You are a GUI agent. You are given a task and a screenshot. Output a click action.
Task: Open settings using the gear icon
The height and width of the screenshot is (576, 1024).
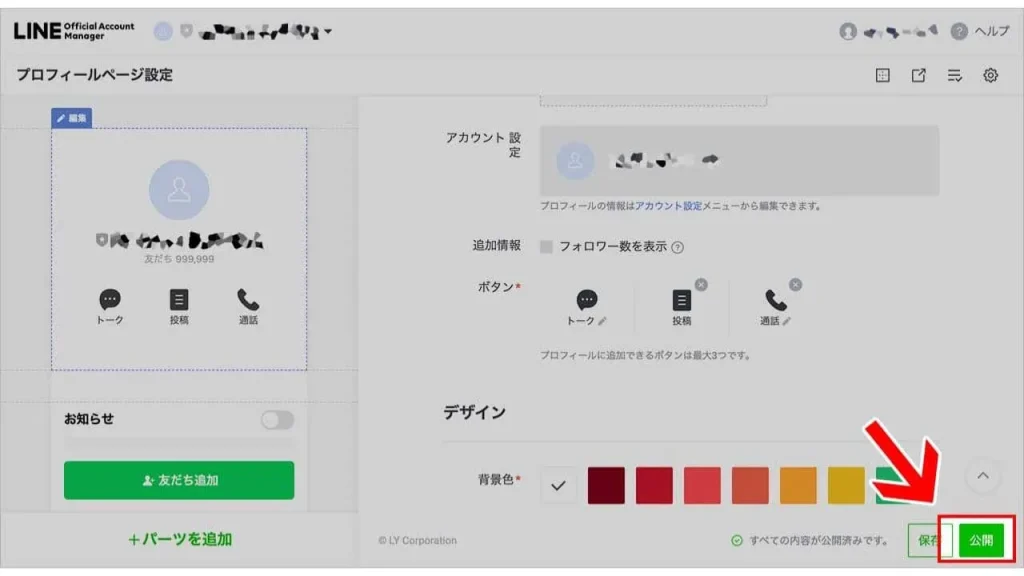coord(991,74)
